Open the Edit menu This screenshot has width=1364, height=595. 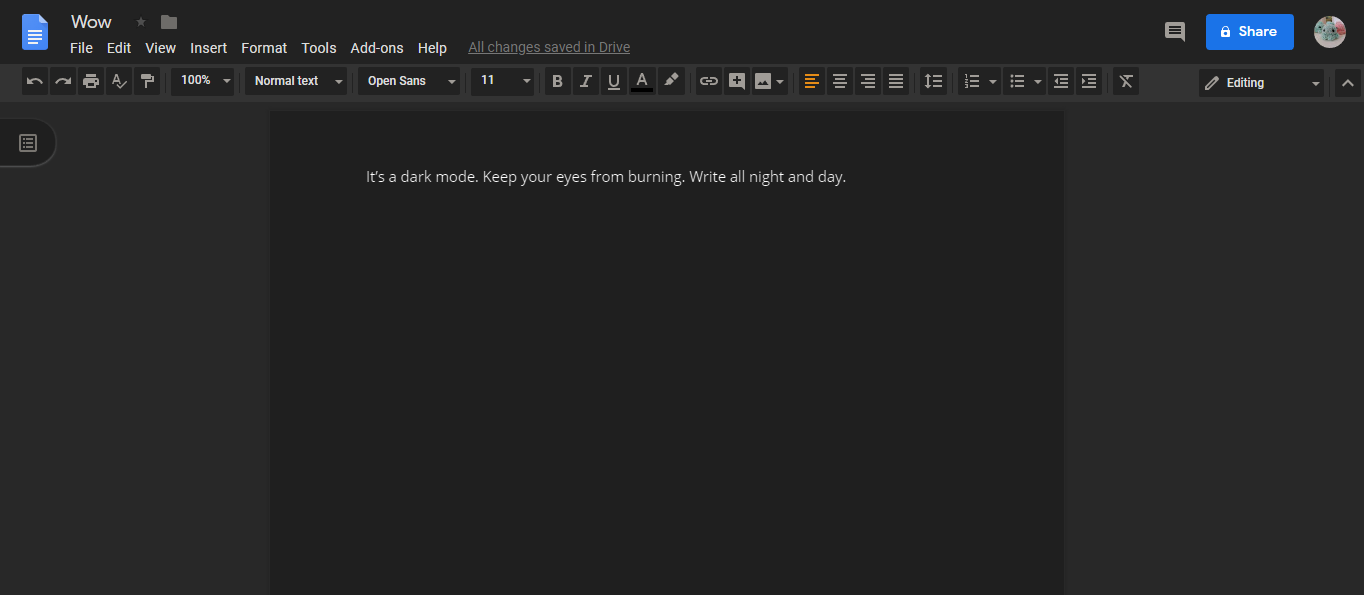pyautogui.click(x=119, y=48)
